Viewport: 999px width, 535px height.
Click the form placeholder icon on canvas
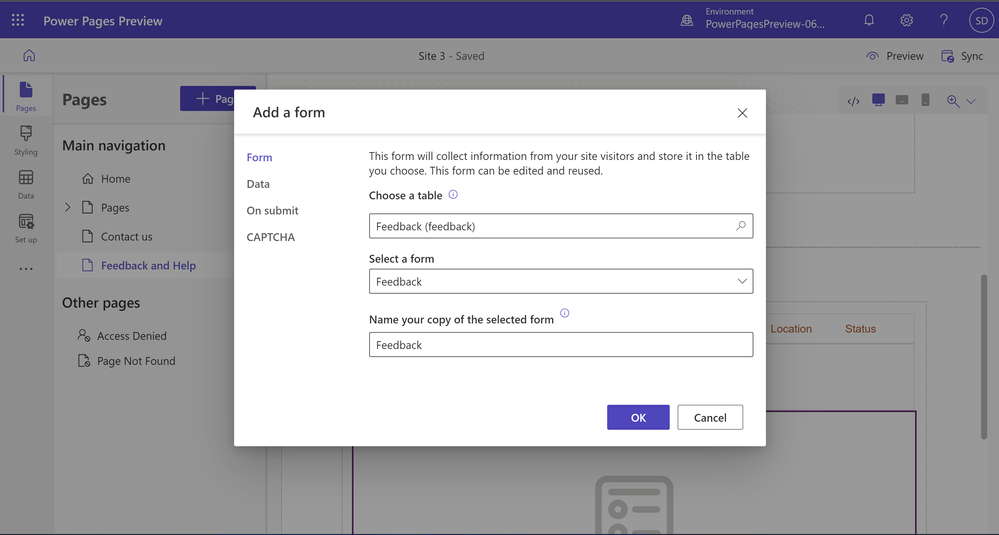634,506
